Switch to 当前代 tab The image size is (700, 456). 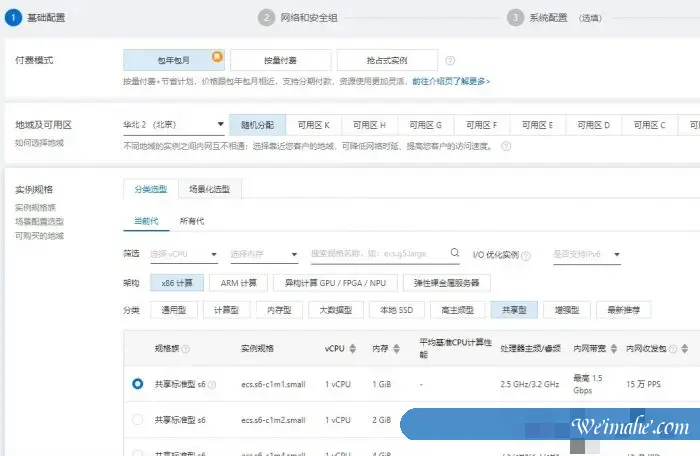point(146,221)
